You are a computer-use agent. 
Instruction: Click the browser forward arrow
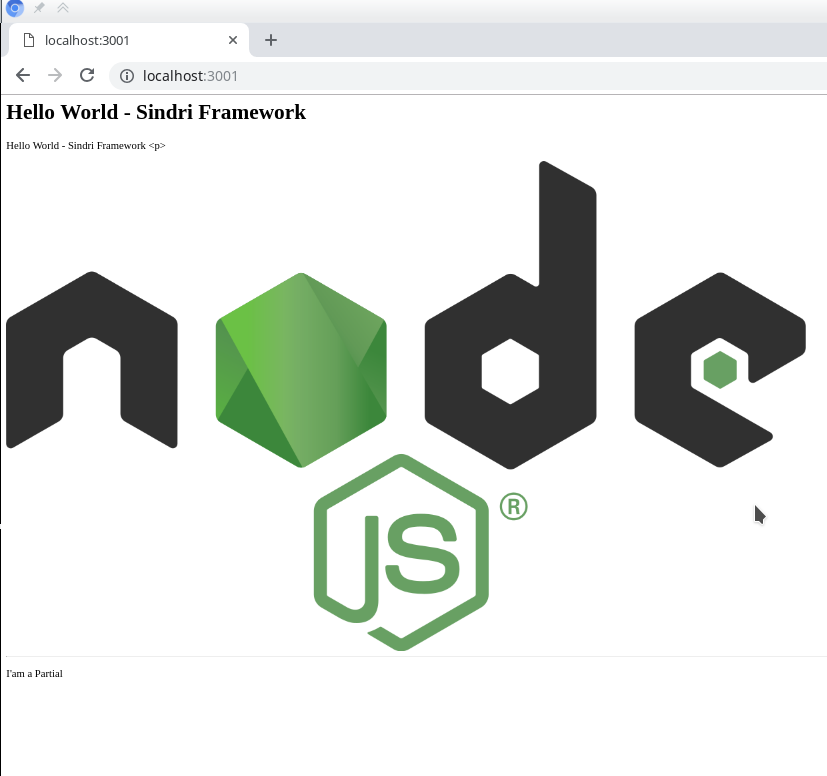pos(55,75)
